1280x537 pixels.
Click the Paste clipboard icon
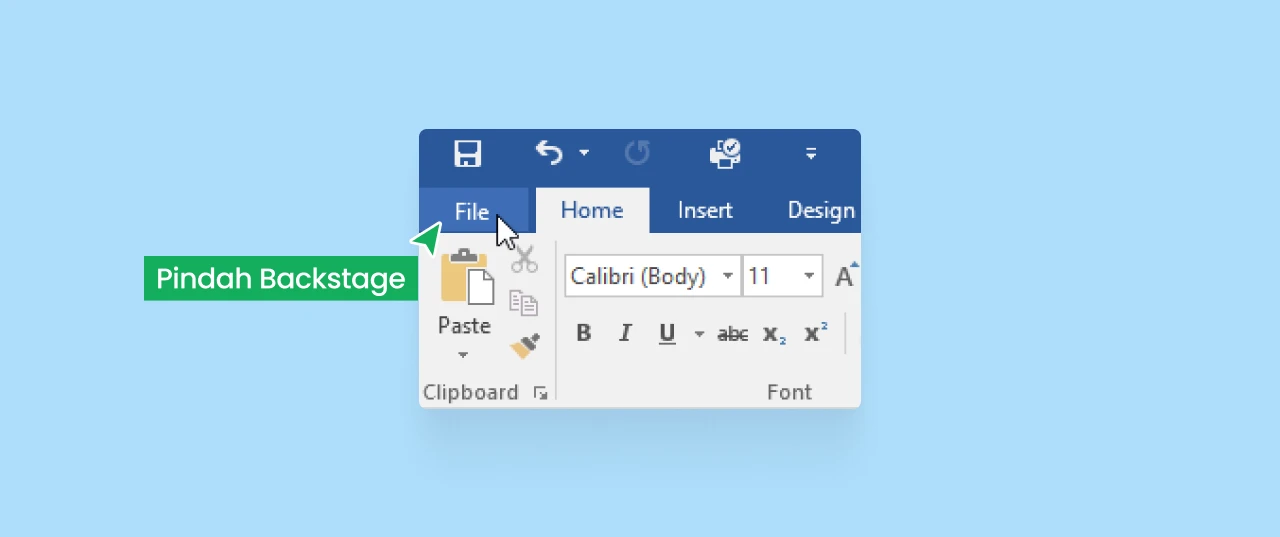[x=467, y=277]
